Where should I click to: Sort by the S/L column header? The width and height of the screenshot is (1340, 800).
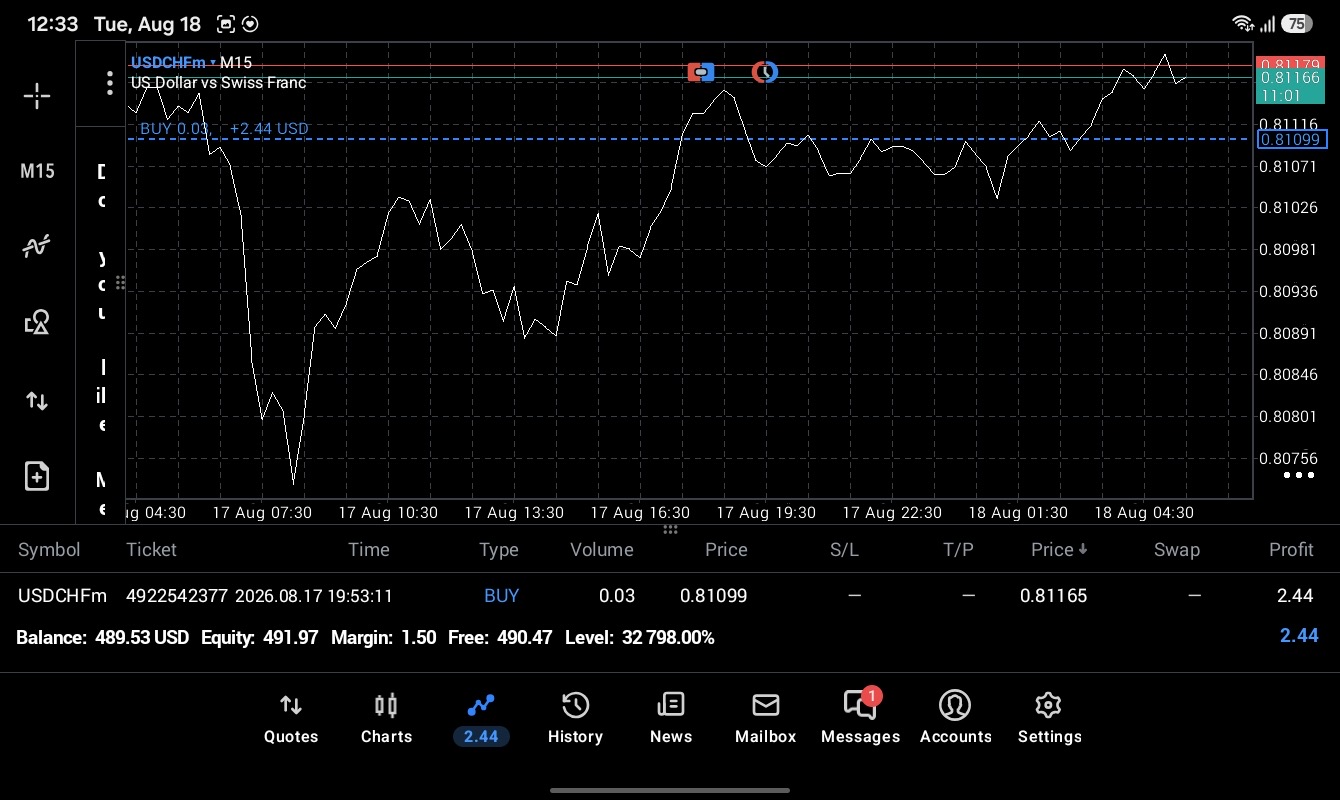(x=844, y=549)
